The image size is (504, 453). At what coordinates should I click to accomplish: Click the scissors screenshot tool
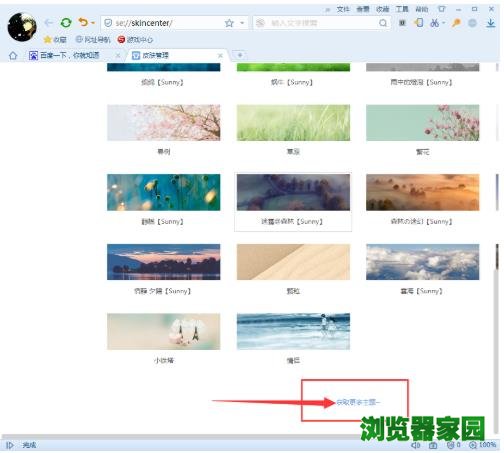(x=434, y=23)
